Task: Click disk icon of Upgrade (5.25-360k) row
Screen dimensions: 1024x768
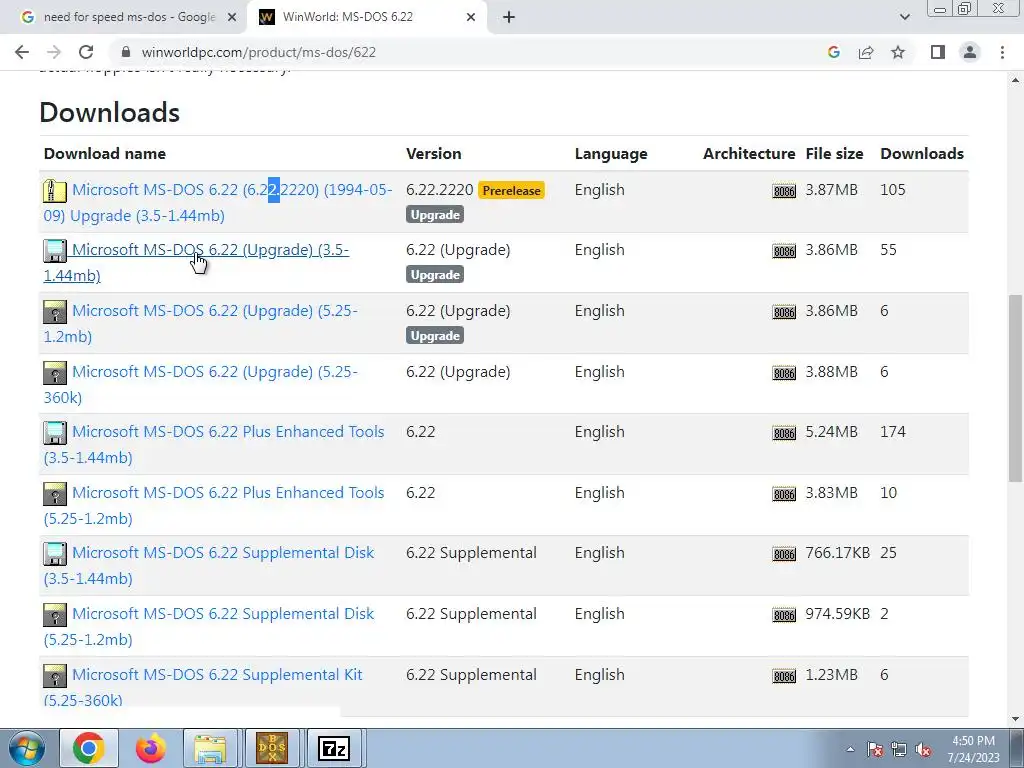Action: click(x=55, y=372)
